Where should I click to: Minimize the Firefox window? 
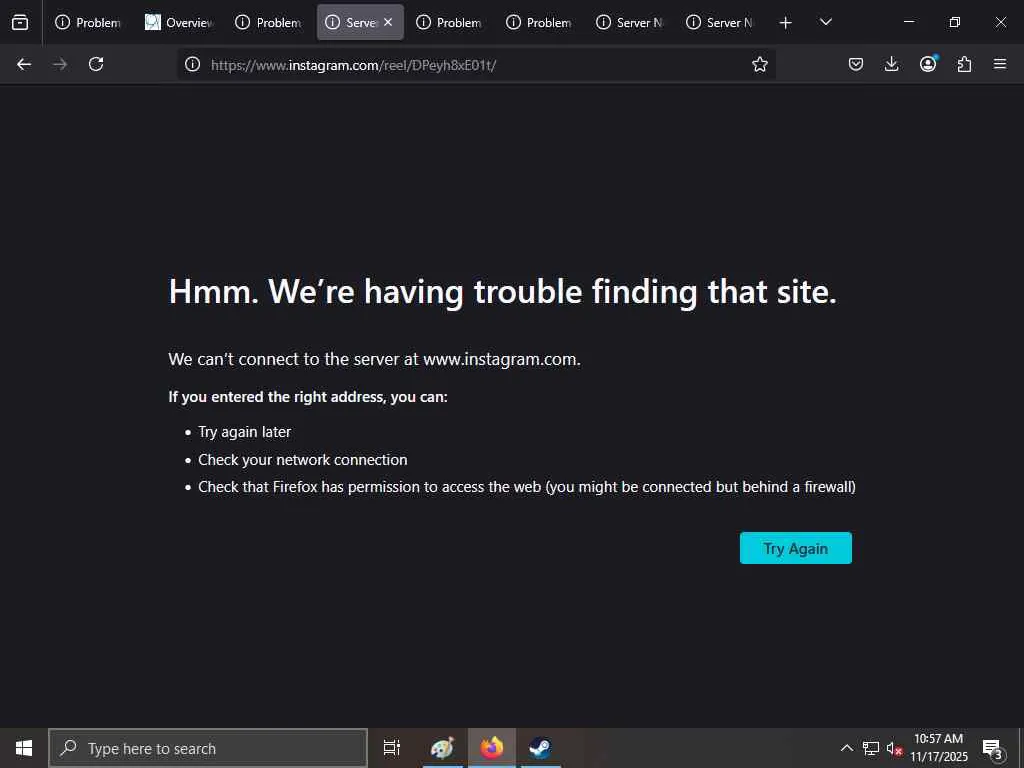(x=908, y=22)
